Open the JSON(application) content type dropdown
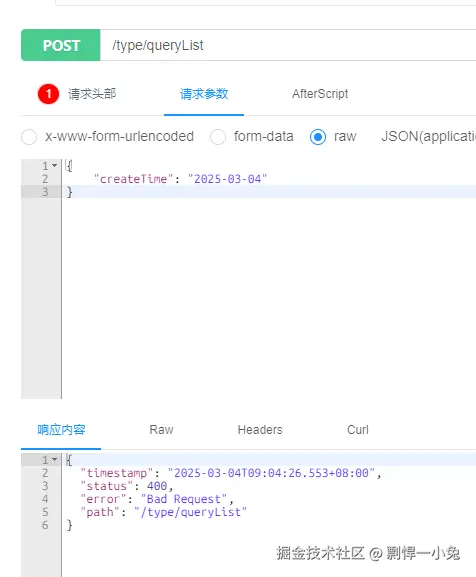The width and height of the screenshot is (476, 577). pos(429,137)
